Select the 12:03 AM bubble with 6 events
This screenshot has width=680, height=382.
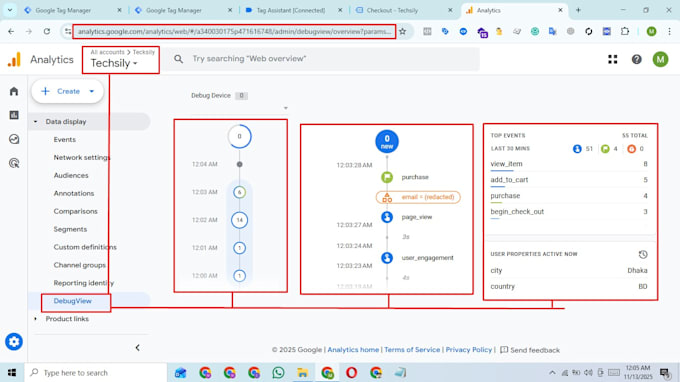(x=239, y=192)
